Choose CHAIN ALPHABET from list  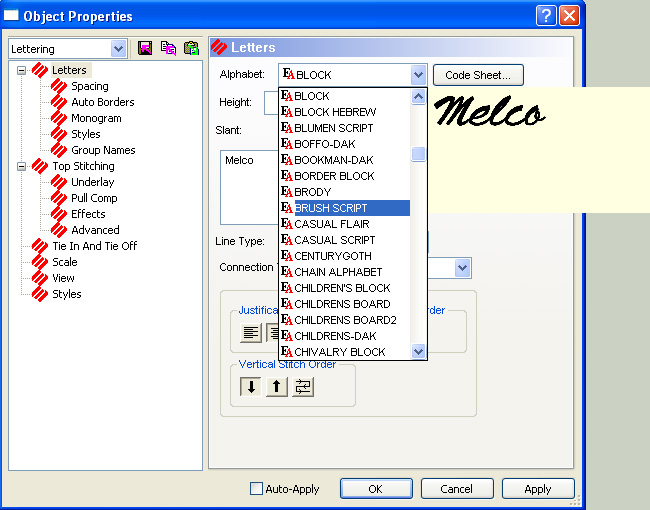[345, 272]
